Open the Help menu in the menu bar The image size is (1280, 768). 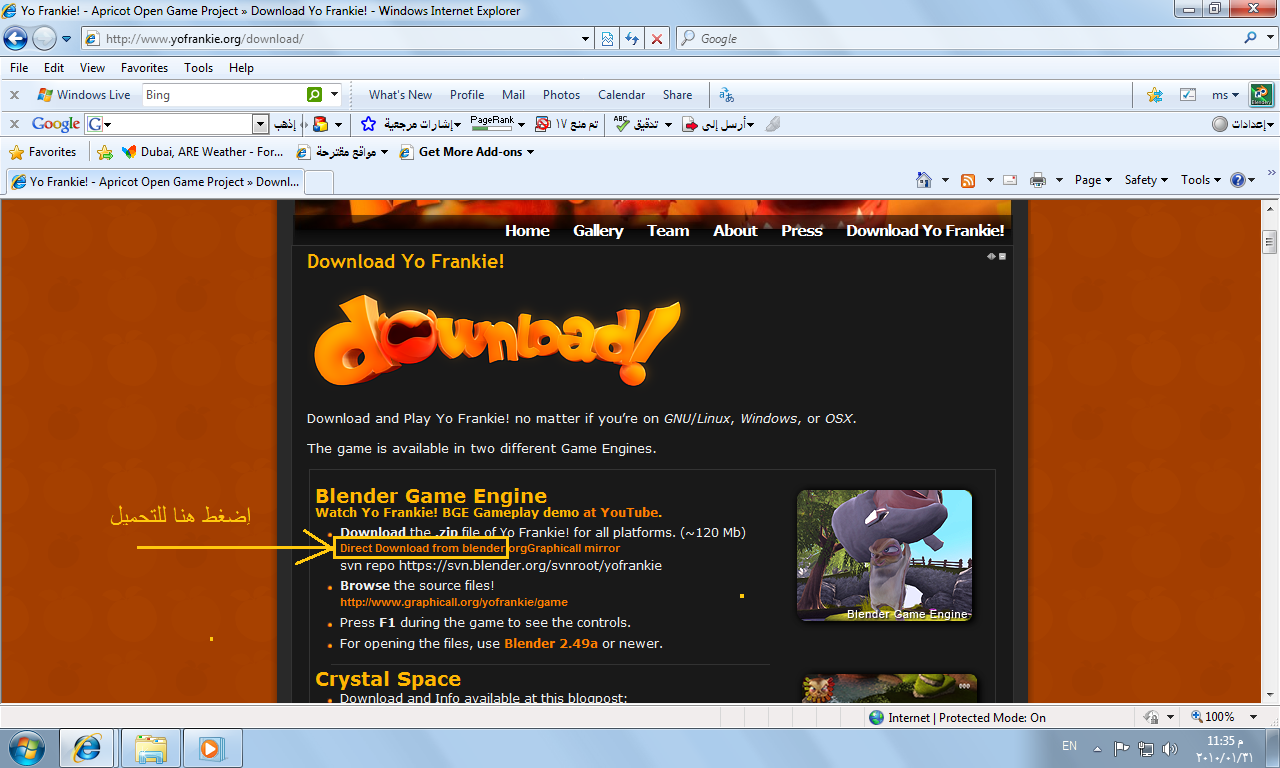pyautogui.click(x=241, y=67)
